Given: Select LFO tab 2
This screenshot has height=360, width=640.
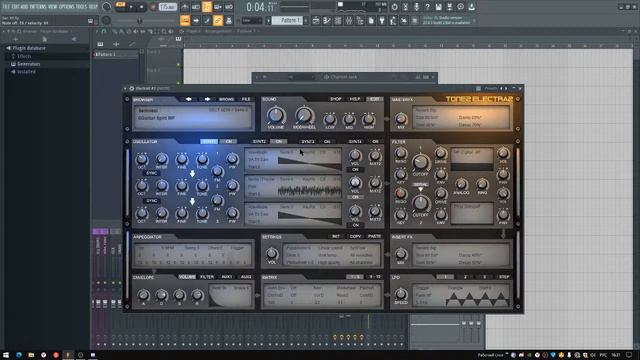Looking at the screenshot, I should (x=465, y=277).
